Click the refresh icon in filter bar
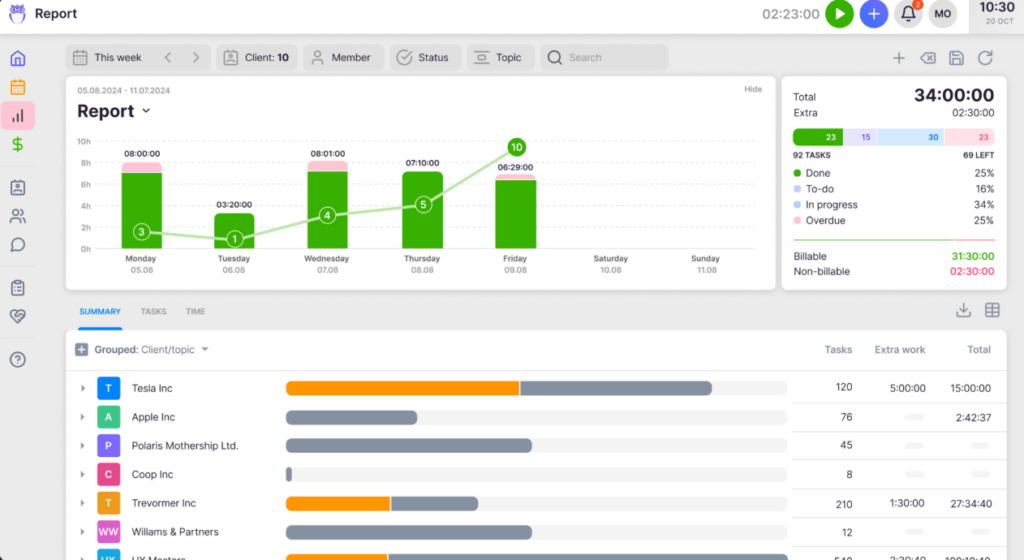The image size is (1024, 560). click(x=985, y=58)
